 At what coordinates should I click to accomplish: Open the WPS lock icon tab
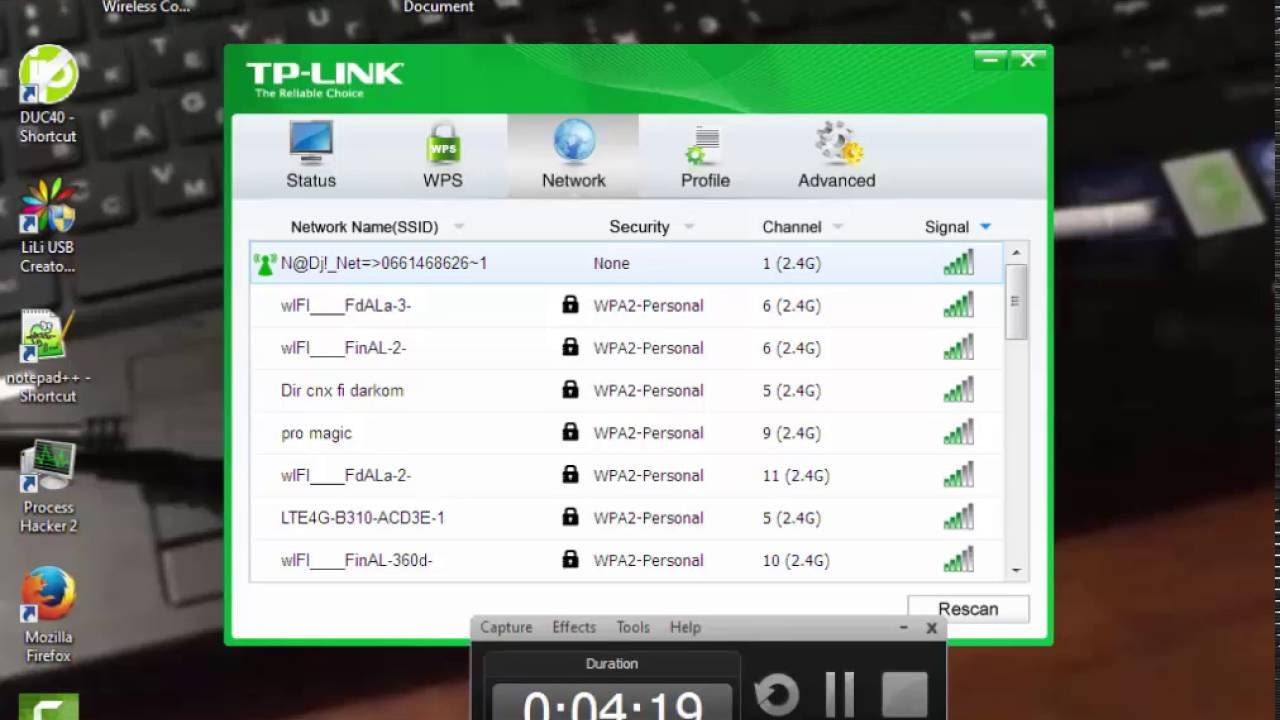(442, 143)
